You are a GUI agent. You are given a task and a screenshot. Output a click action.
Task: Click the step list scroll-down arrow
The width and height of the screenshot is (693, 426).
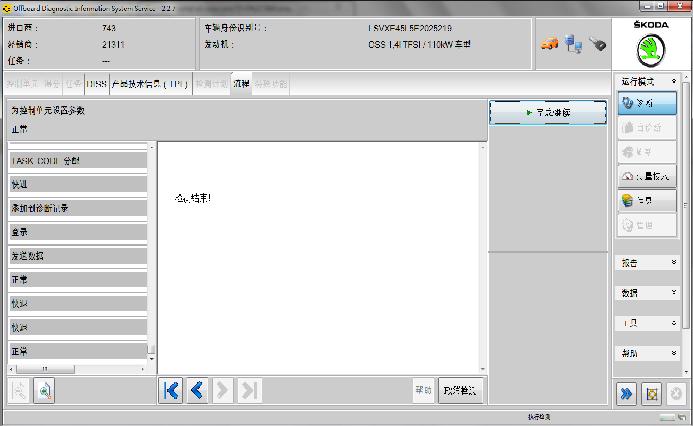click(x=152, y=359)
